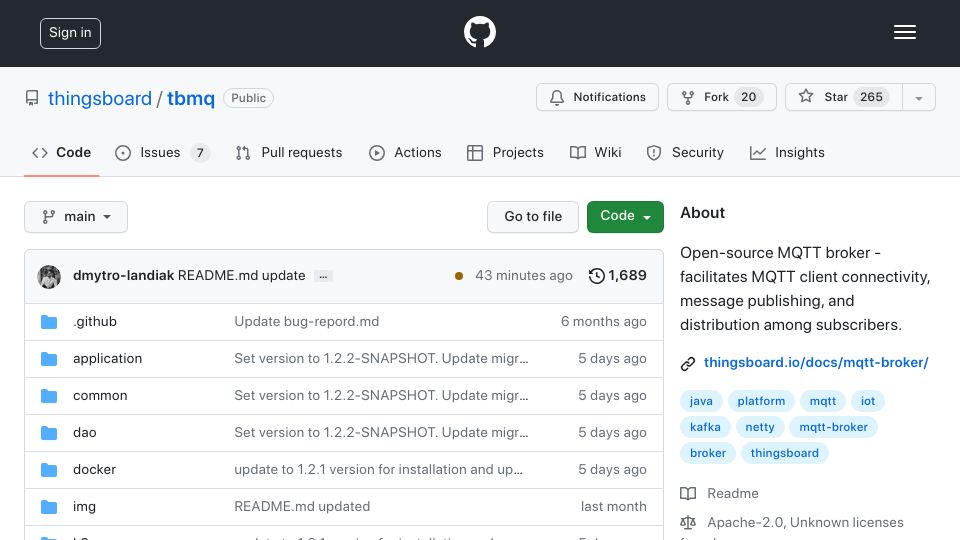Open the docker row's update to 1.2.1 commit
The width and height of the screenshot is (960, 540).
click(x=378, y=470)
